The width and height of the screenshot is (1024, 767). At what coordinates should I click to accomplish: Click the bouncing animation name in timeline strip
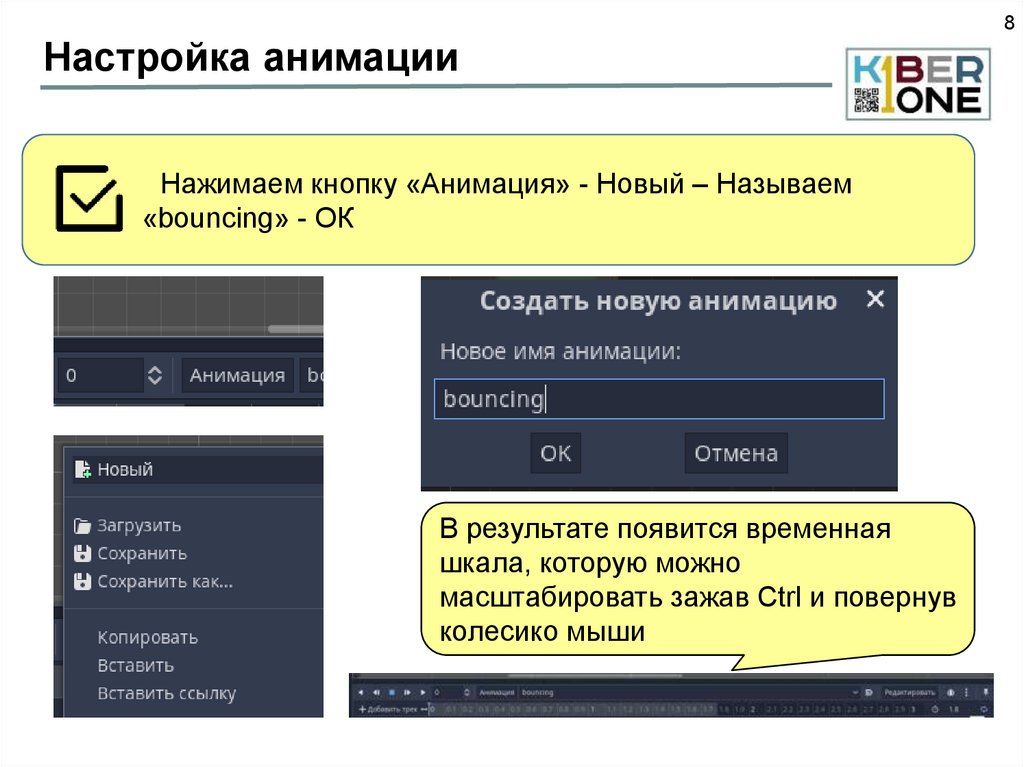537,693
